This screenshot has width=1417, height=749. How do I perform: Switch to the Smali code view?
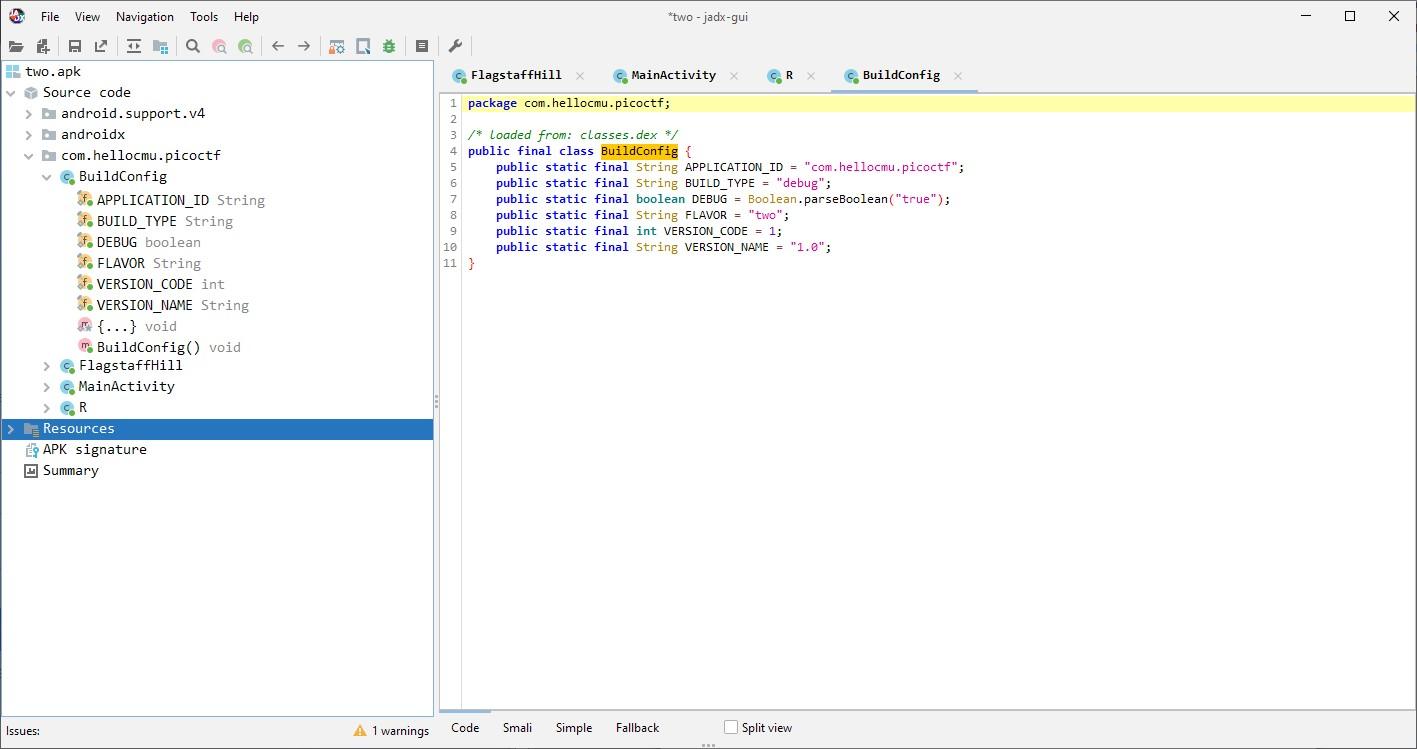tap(517, 728)
